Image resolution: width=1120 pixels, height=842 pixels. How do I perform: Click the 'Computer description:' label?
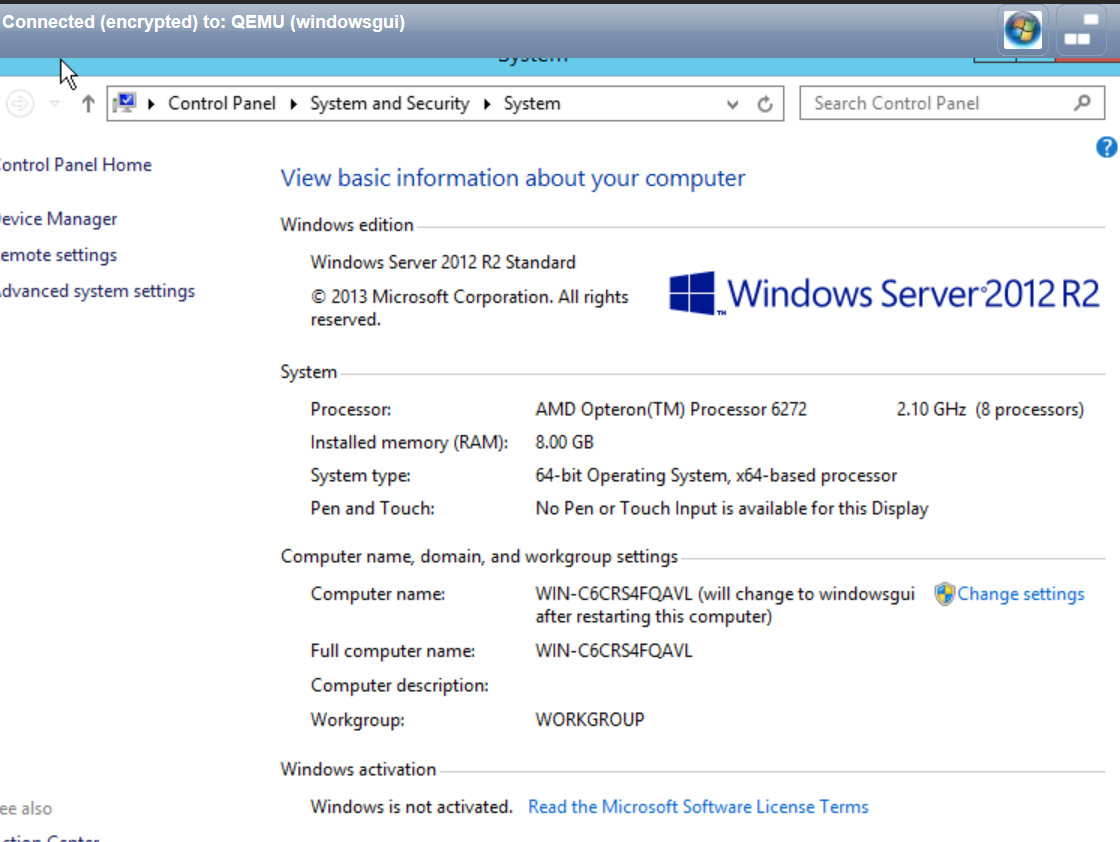pos(399,686)
